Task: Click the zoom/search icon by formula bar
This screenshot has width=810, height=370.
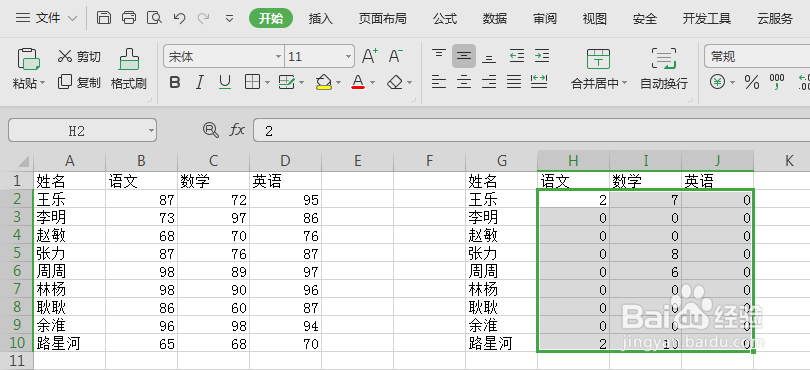Action: (x=211, y=130)
